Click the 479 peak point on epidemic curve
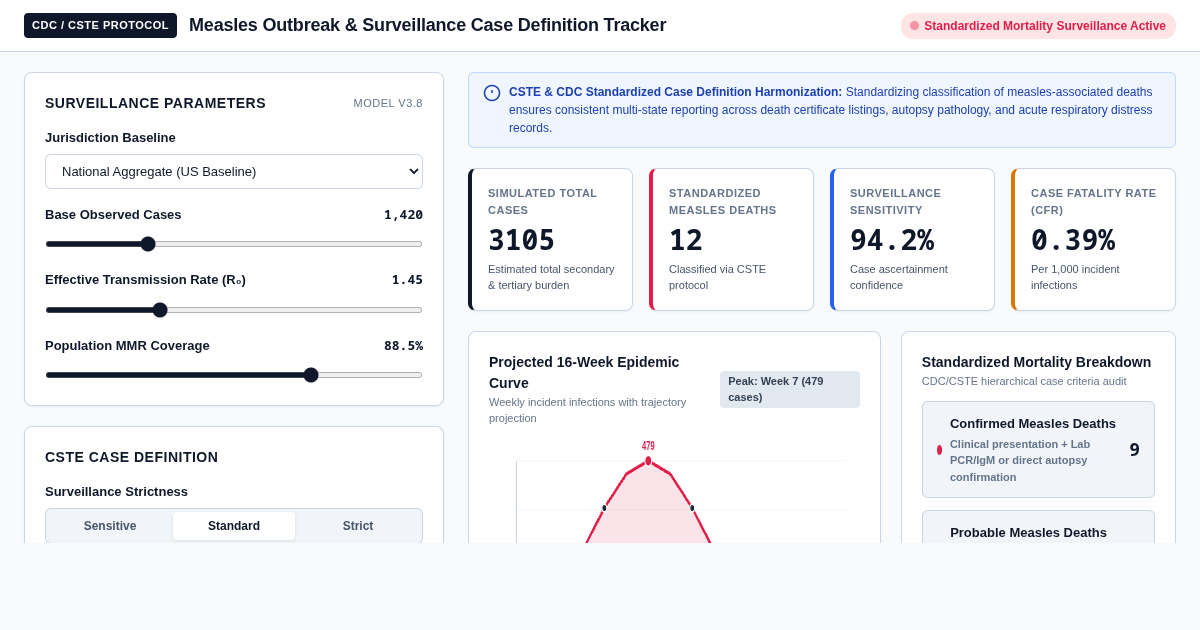The image size is (1200, 630). [648, 461]
